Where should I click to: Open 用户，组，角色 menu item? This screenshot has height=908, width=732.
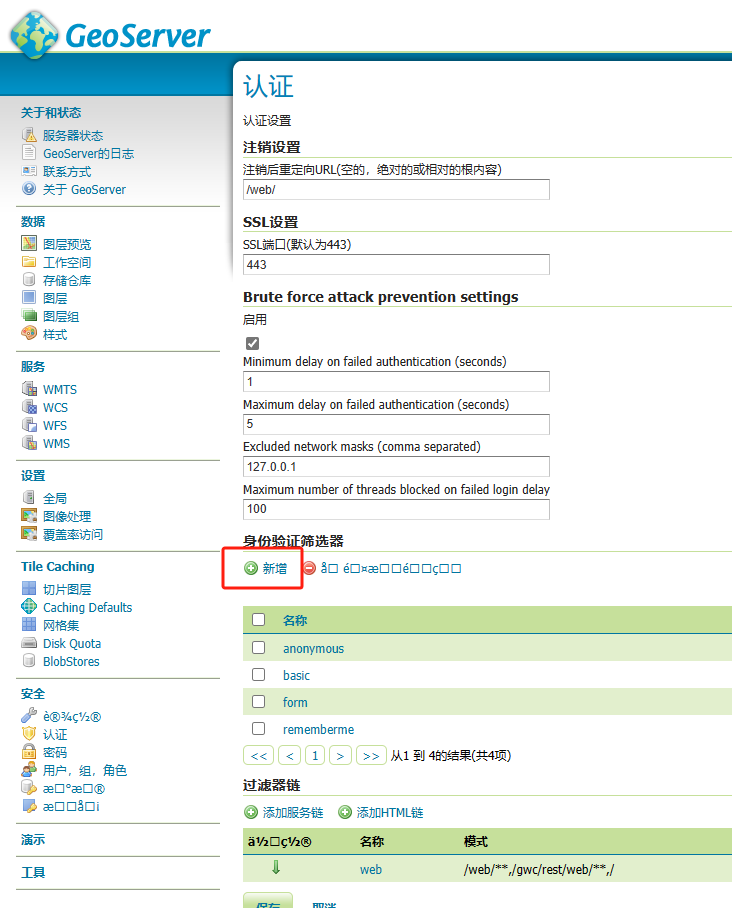[84, 770]
